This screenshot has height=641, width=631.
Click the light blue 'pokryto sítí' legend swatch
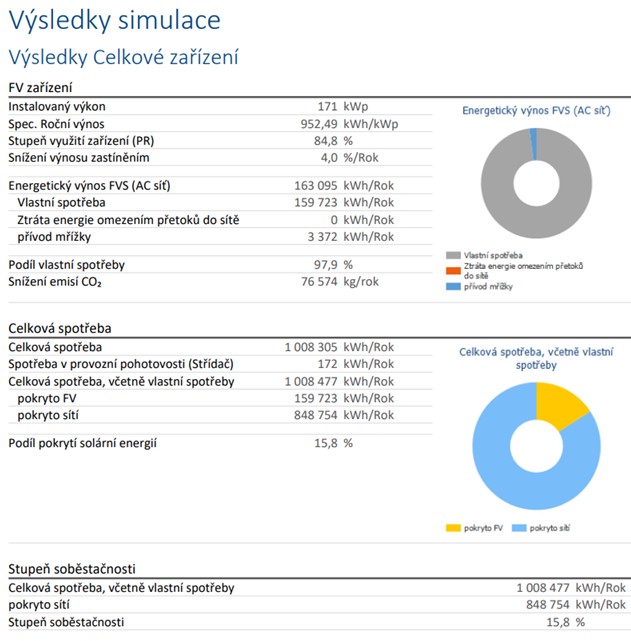(x=519, y=528)
